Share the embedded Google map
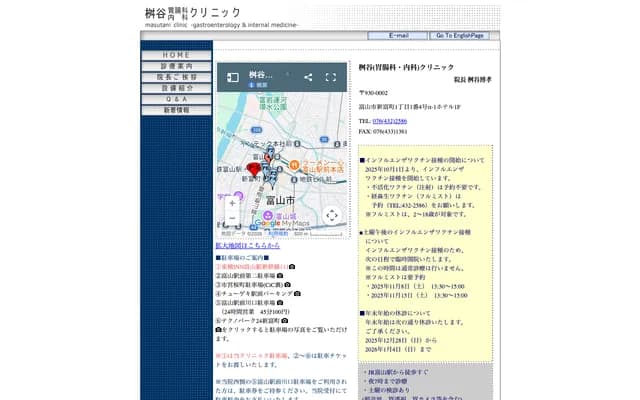 (308, 77)
